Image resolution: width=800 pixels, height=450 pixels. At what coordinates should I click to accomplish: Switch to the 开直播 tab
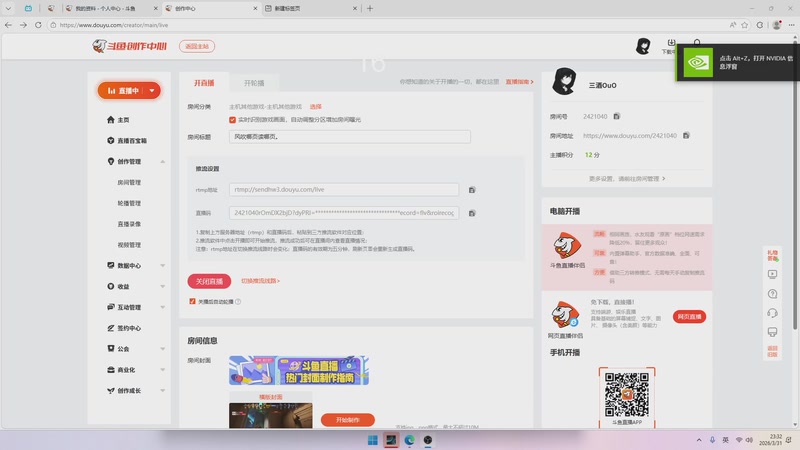click(204, 83)
